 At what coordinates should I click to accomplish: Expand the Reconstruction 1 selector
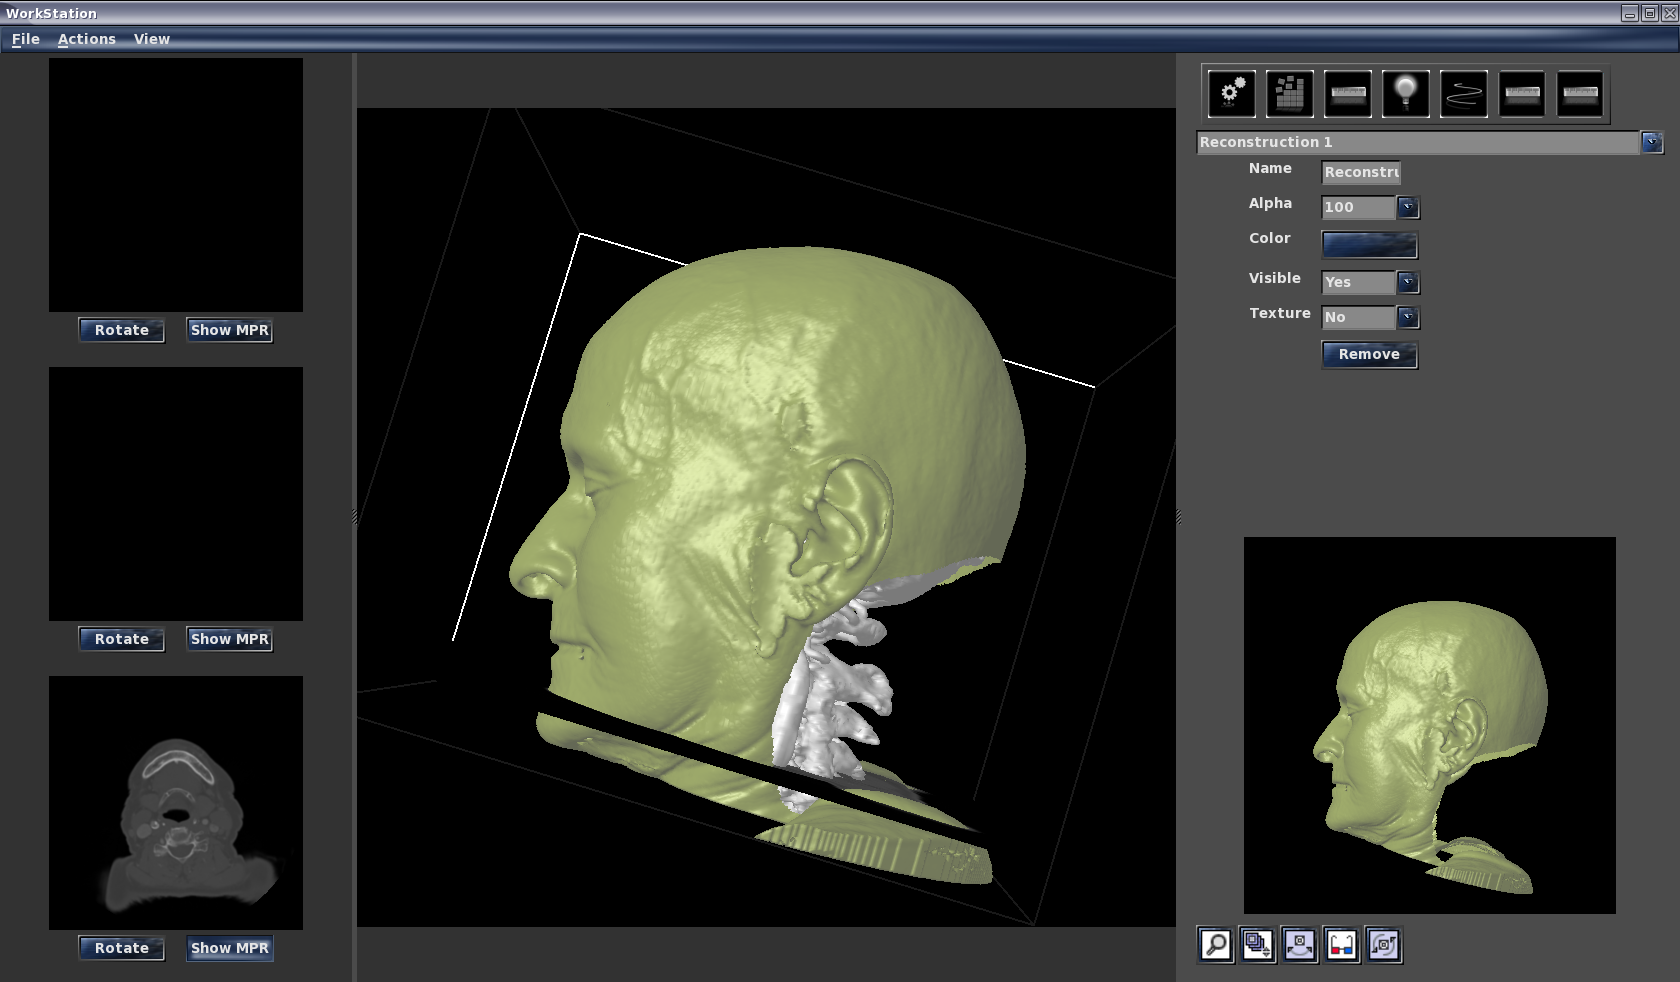point(1652,143)
